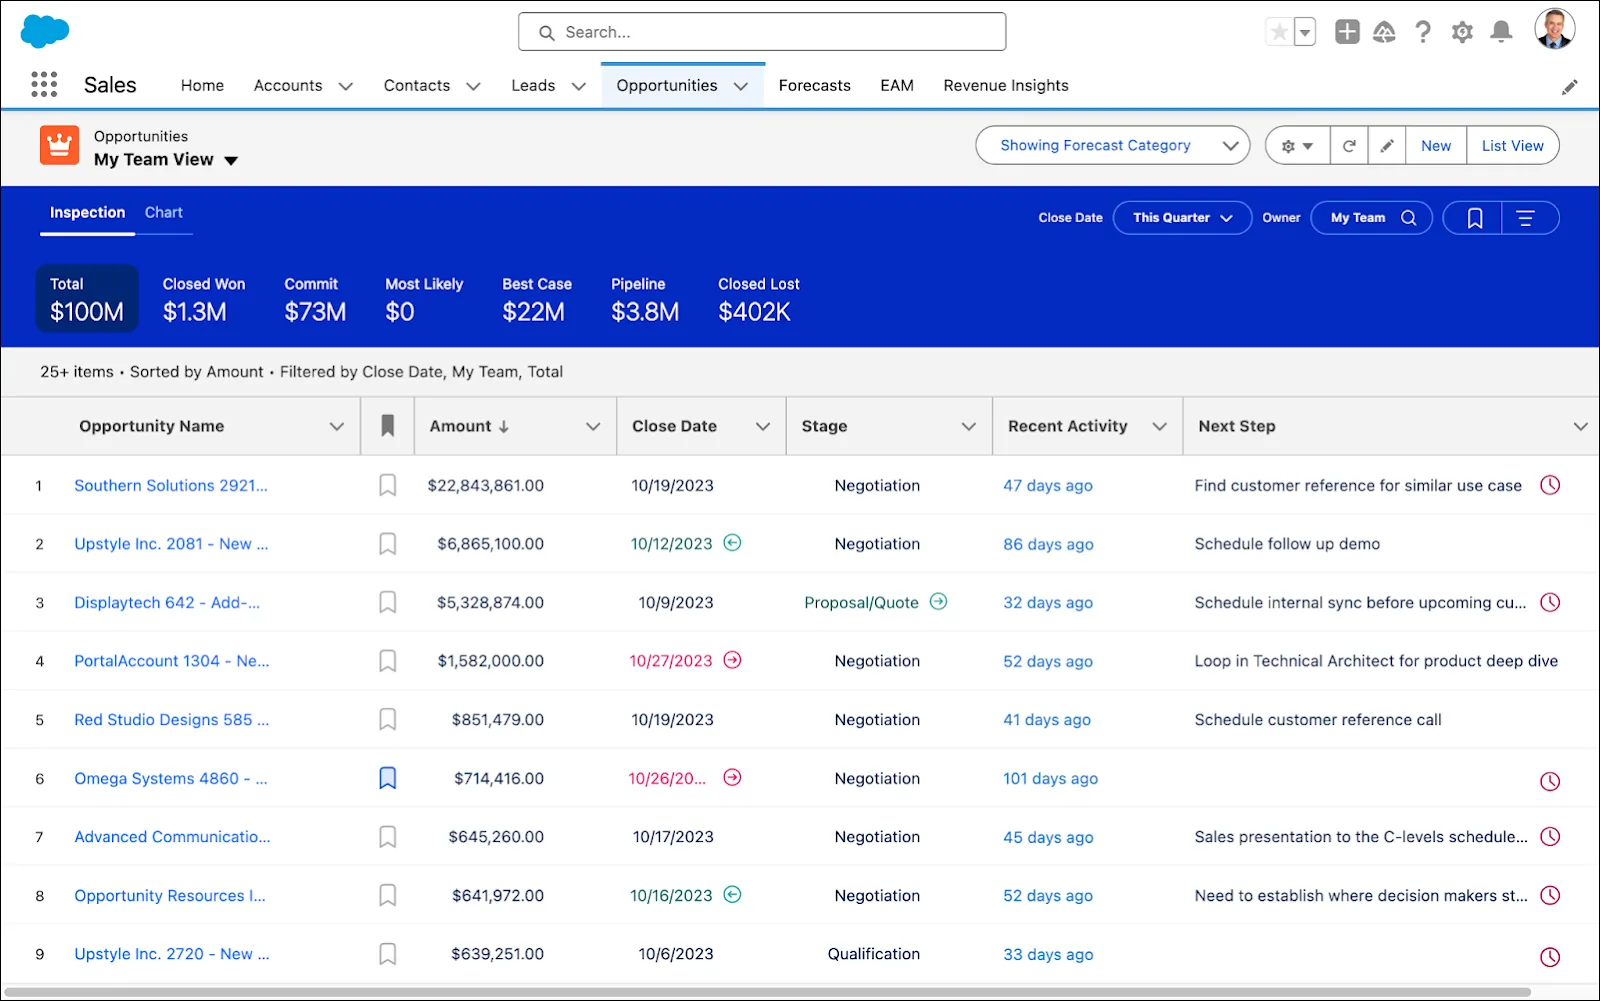Image resolution: width=1600 pixels, height=1001 pixels.
Task: View 47 days ago activity link
Action: pyautogui.click(x=1048, y=485)
